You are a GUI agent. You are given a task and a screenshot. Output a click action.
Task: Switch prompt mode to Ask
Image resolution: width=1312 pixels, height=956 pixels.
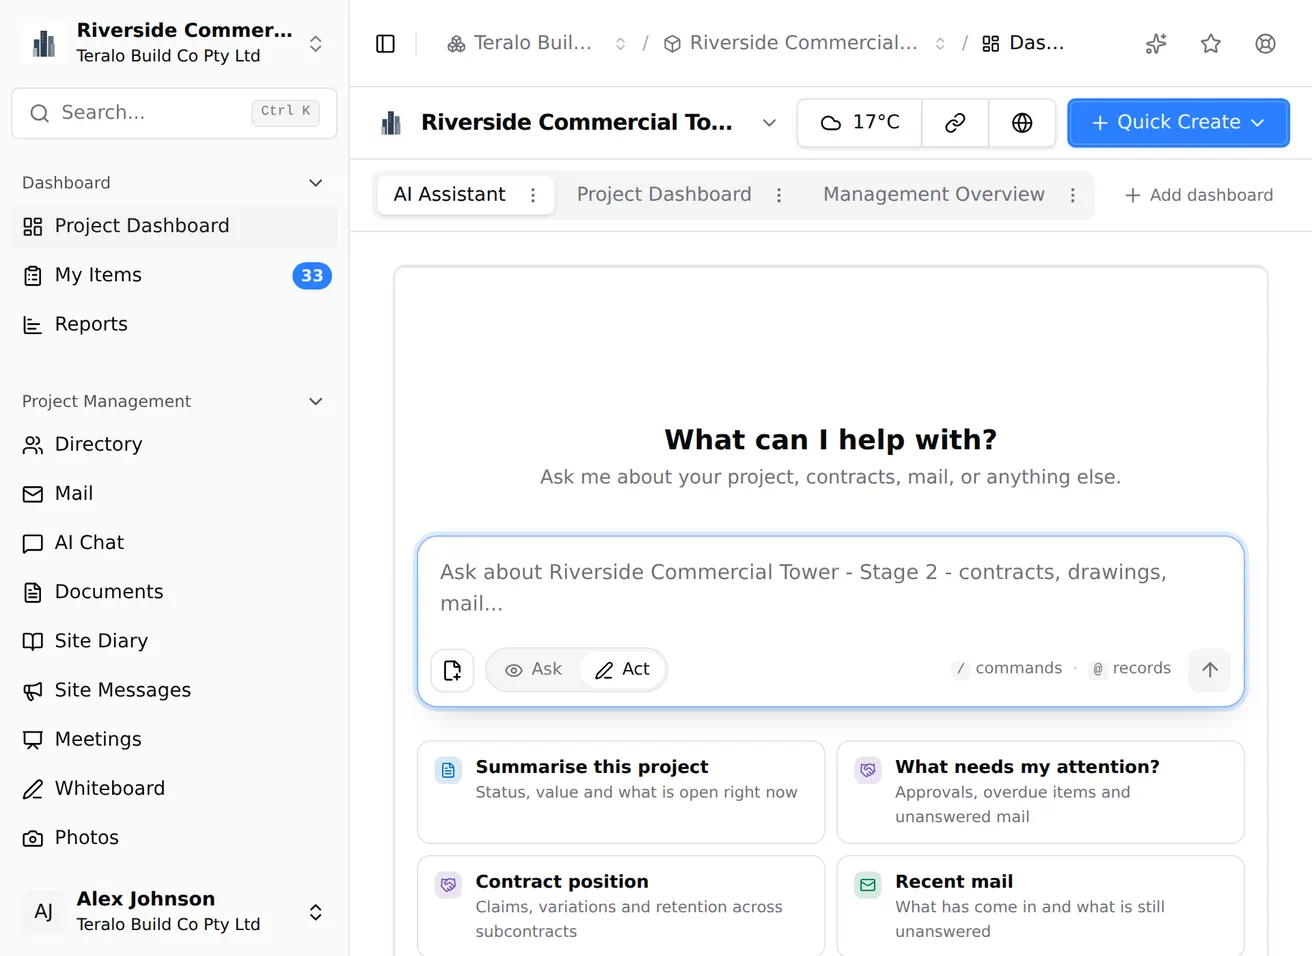534,670
